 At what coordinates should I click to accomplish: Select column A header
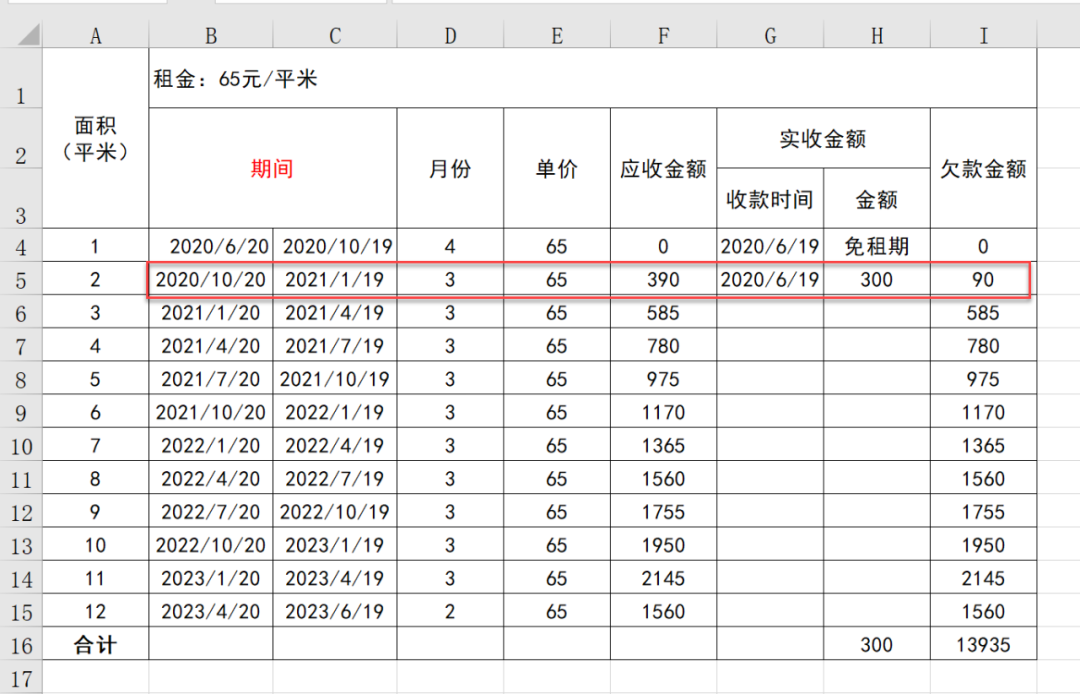(96, 36)
